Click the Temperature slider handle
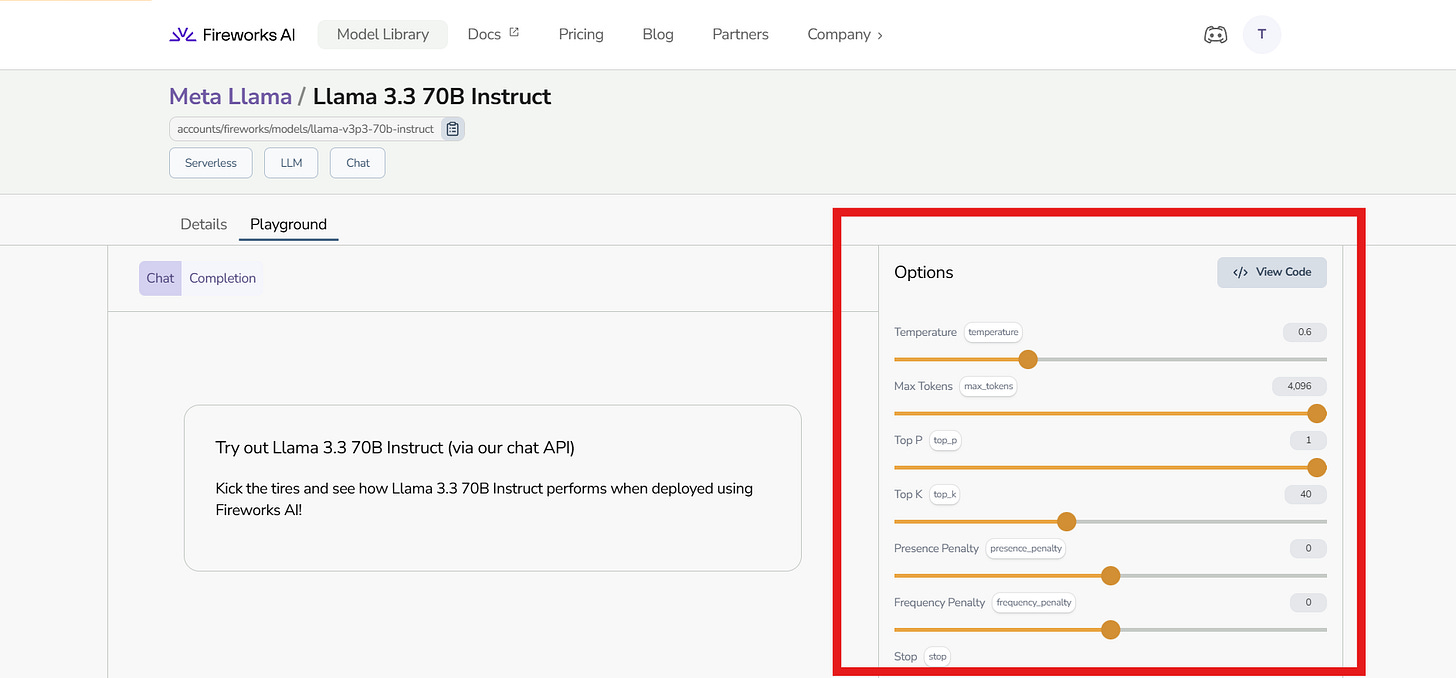This screenshot has width=1456, height=678. coord(1027,359)
